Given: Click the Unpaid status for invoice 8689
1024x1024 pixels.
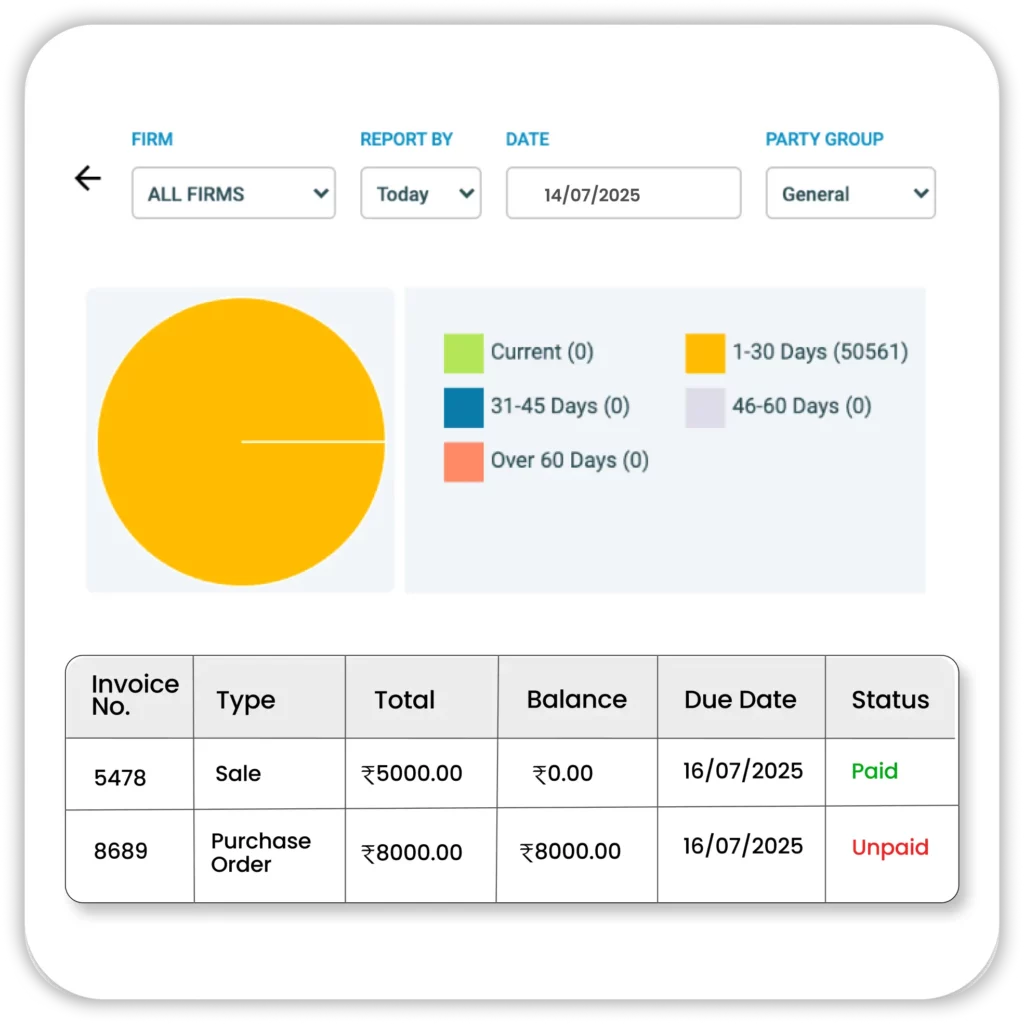Looking at the screenshot, I should tap(889, 847).
